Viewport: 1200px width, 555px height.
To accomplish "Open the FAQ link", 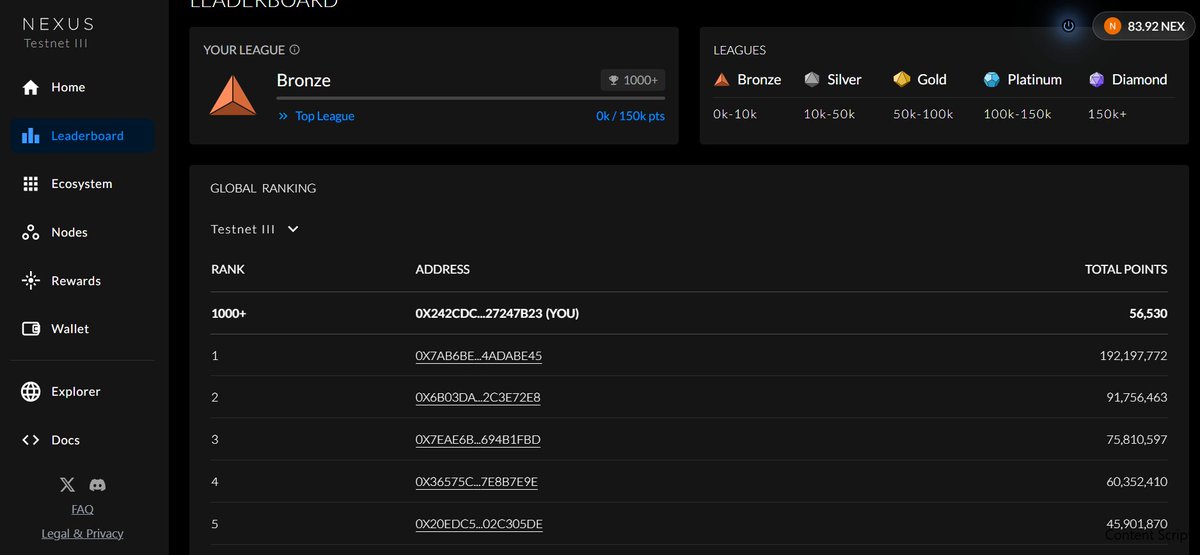I will [x=82, y=510].
